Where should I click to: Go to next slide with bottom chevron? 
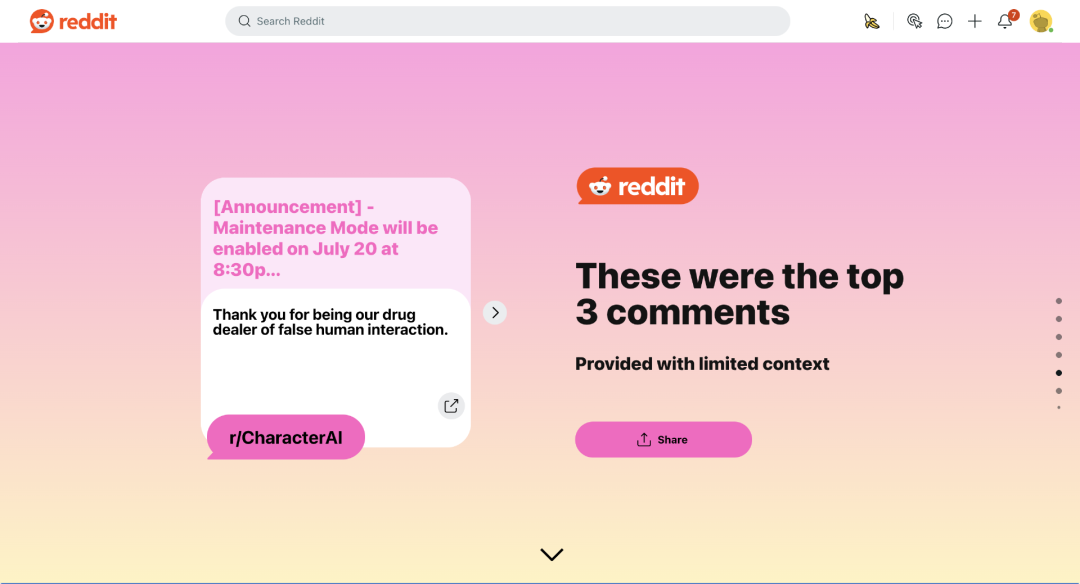coord(552,554)
